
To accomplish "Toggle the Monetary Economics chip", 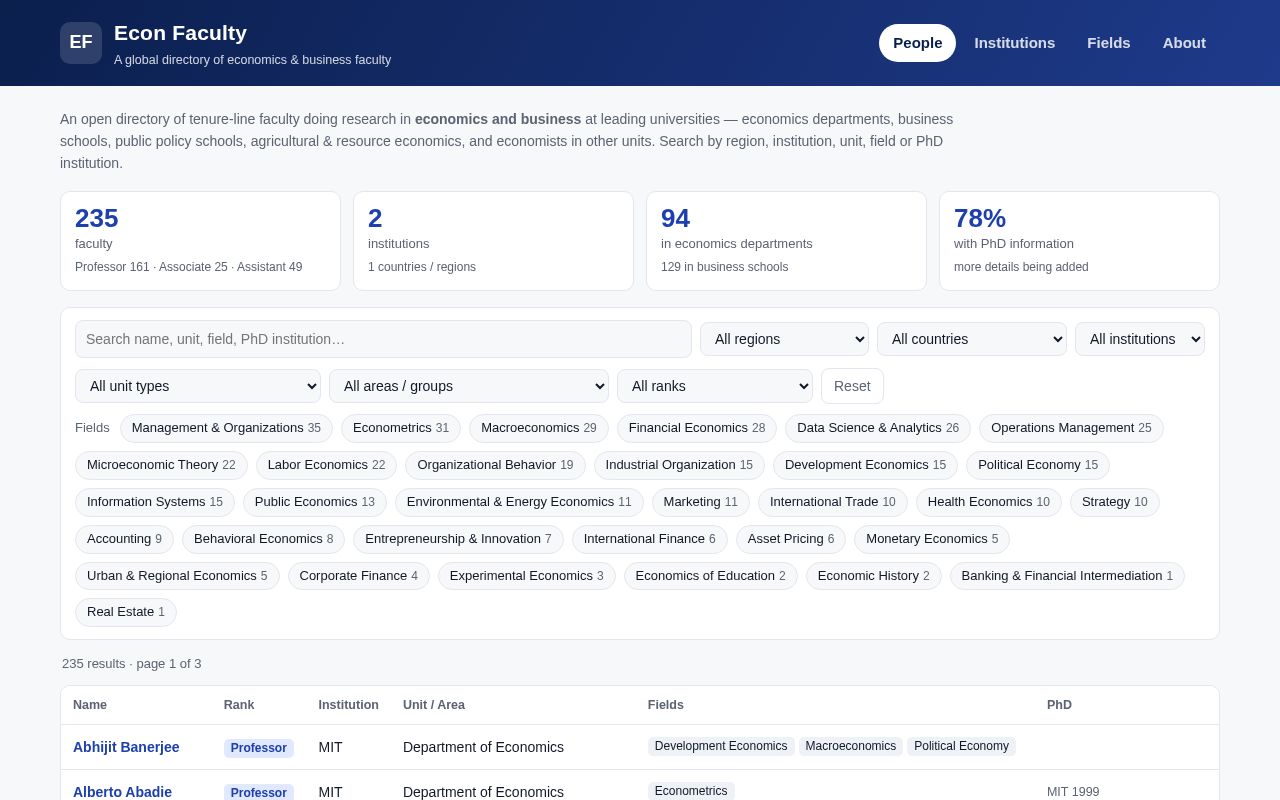I will click(x=932, y=539).
